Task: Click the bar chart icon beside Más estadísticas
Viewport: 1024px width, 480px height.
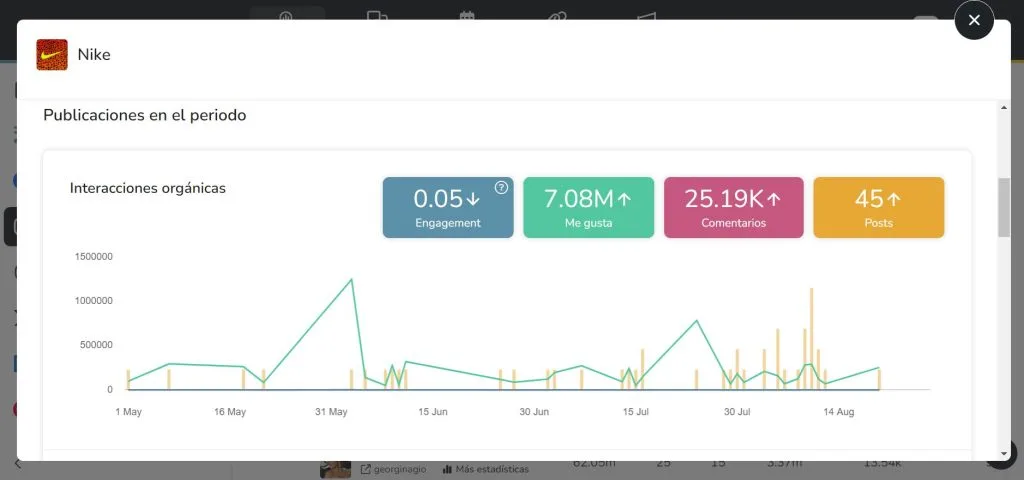Action: [x=448, y=469]
